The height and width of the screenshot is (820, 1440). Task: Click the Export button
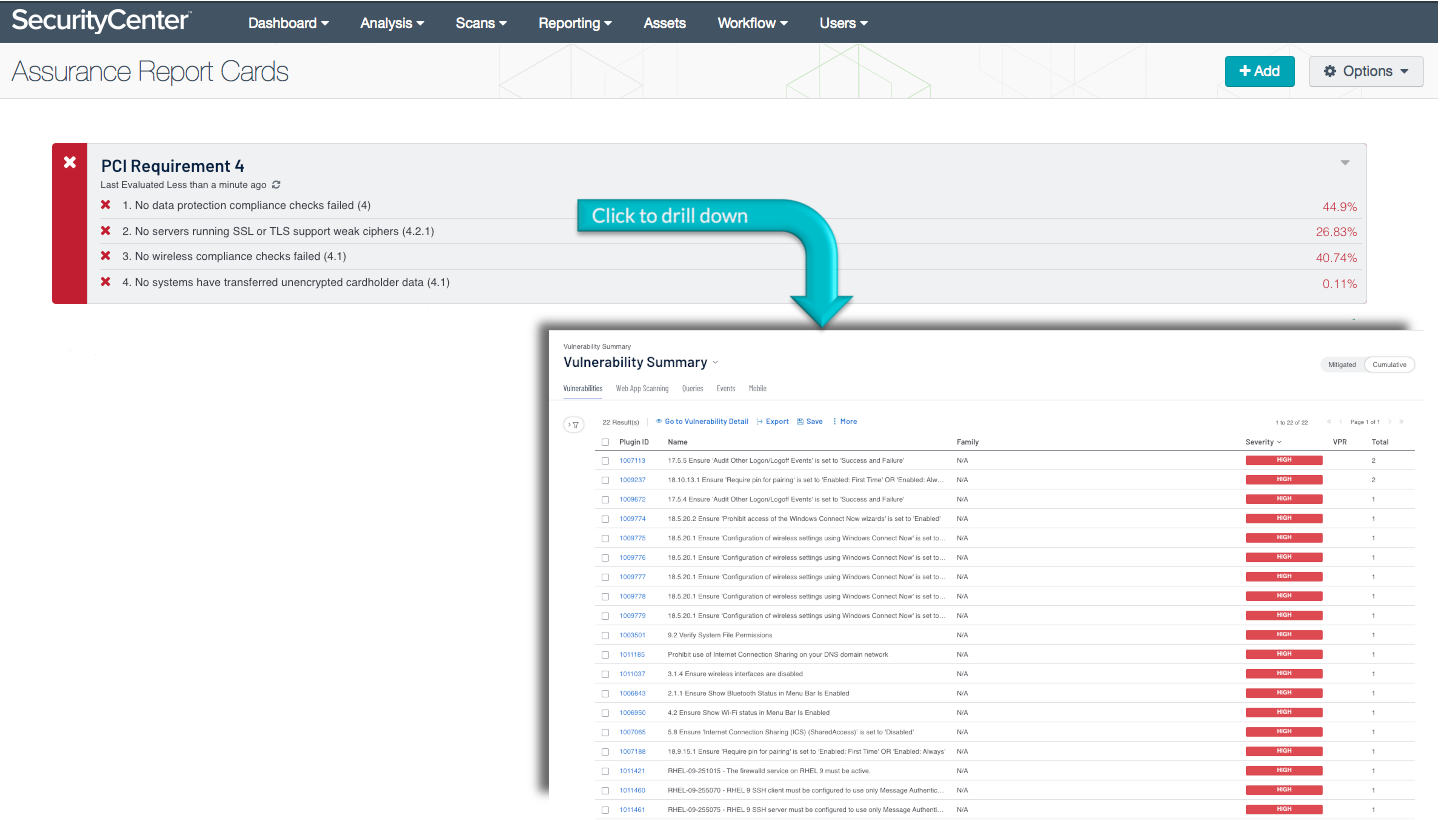(x=773, y=422)
